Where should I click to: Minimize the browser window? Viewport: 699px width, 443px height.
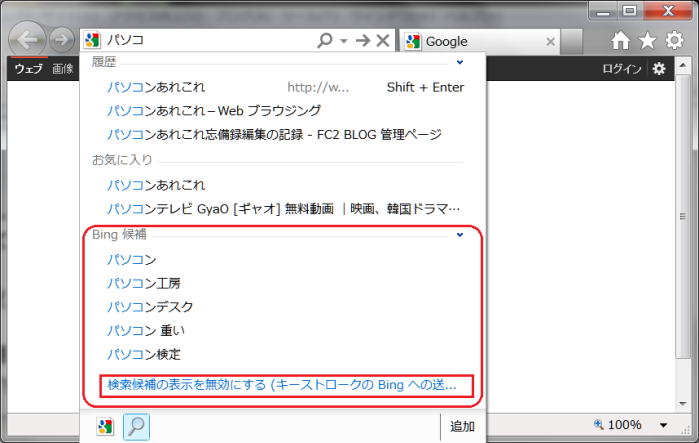(x=603, y=11)
